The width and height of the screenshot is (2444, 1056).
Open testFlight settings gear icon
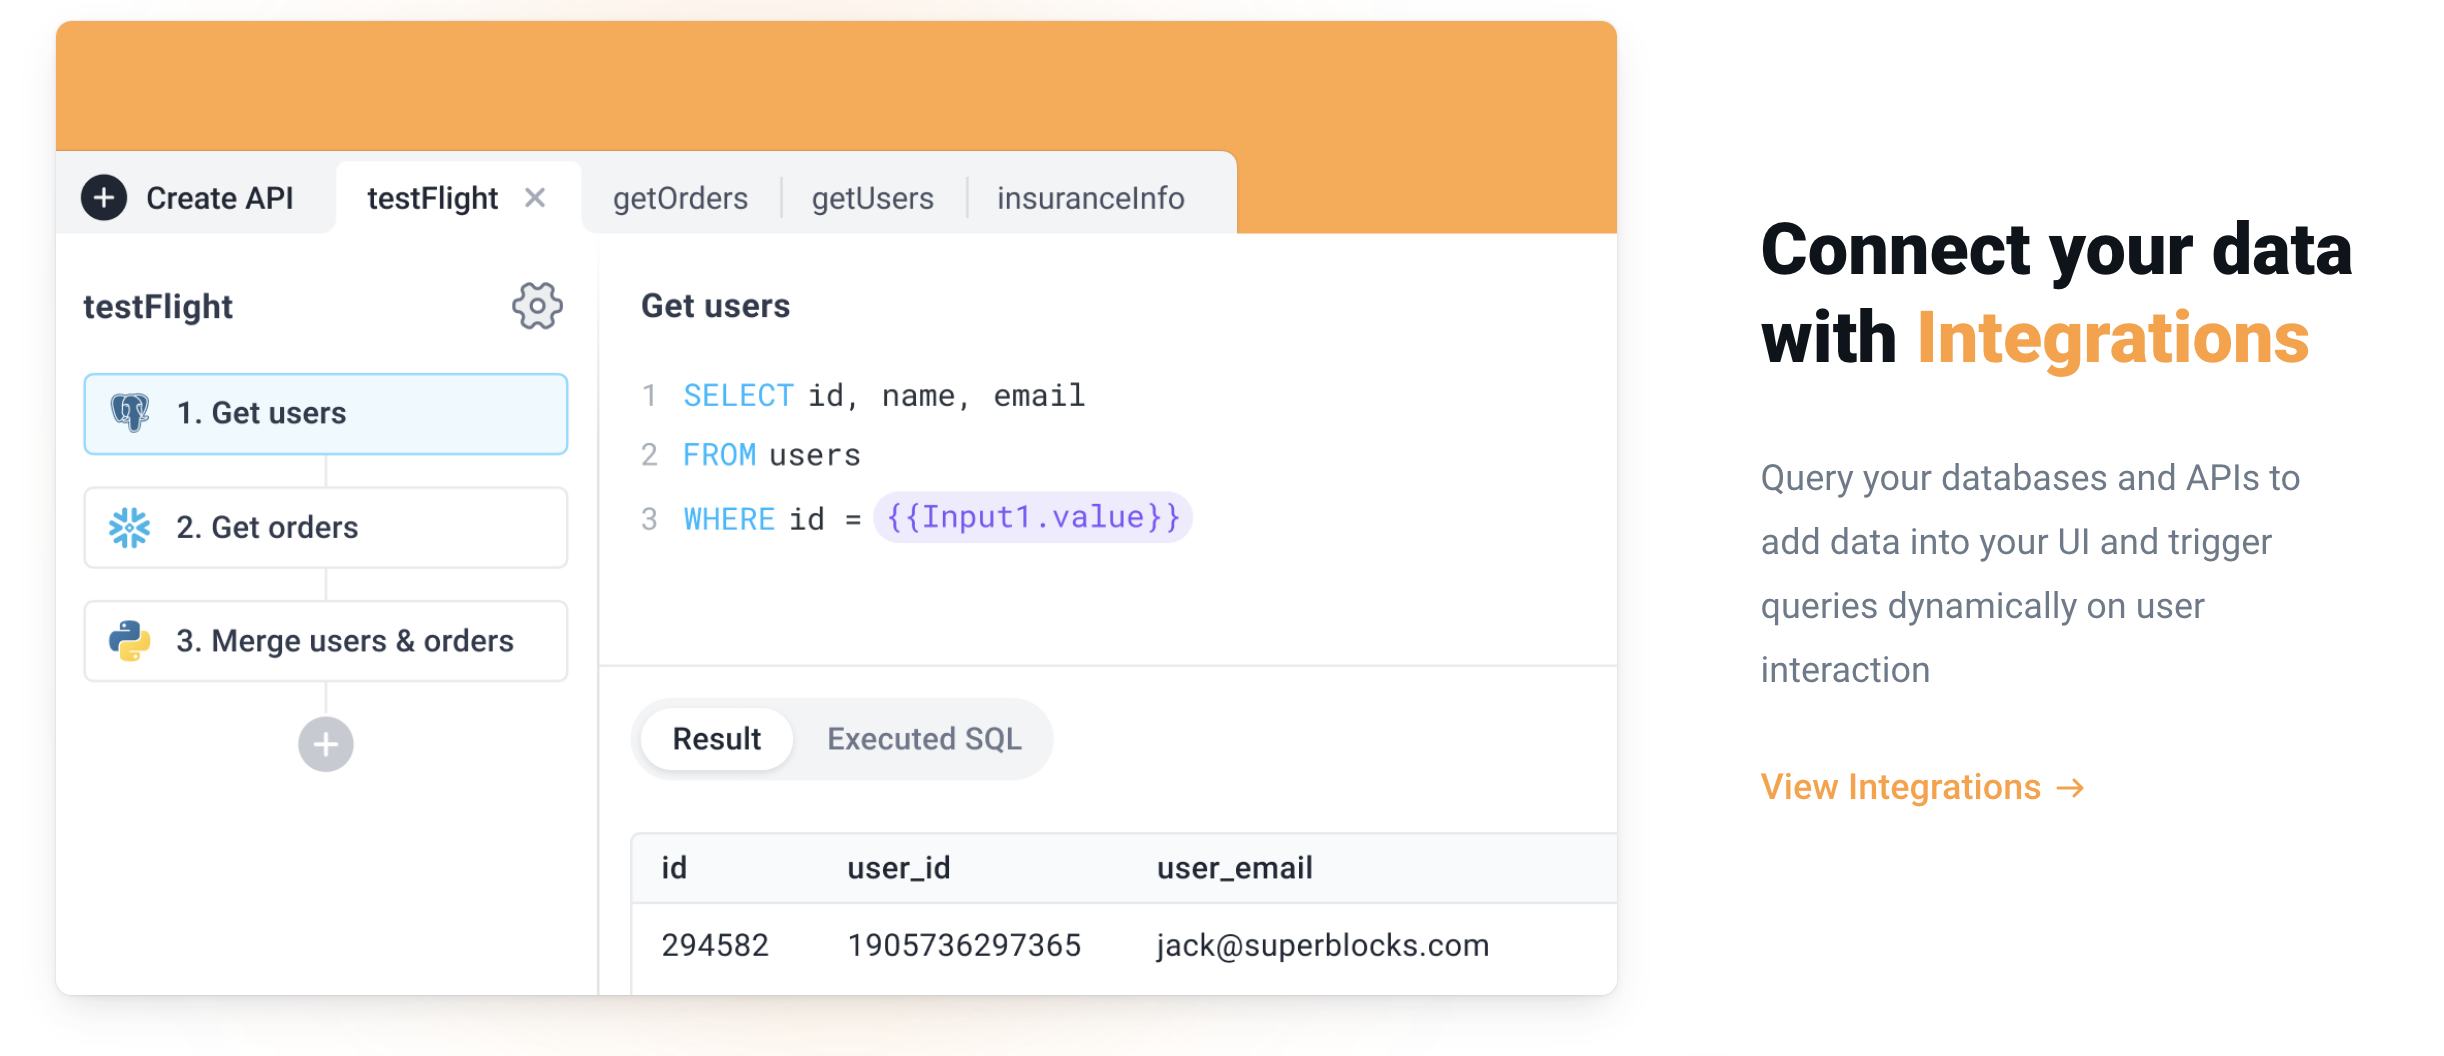click(537, 306)
